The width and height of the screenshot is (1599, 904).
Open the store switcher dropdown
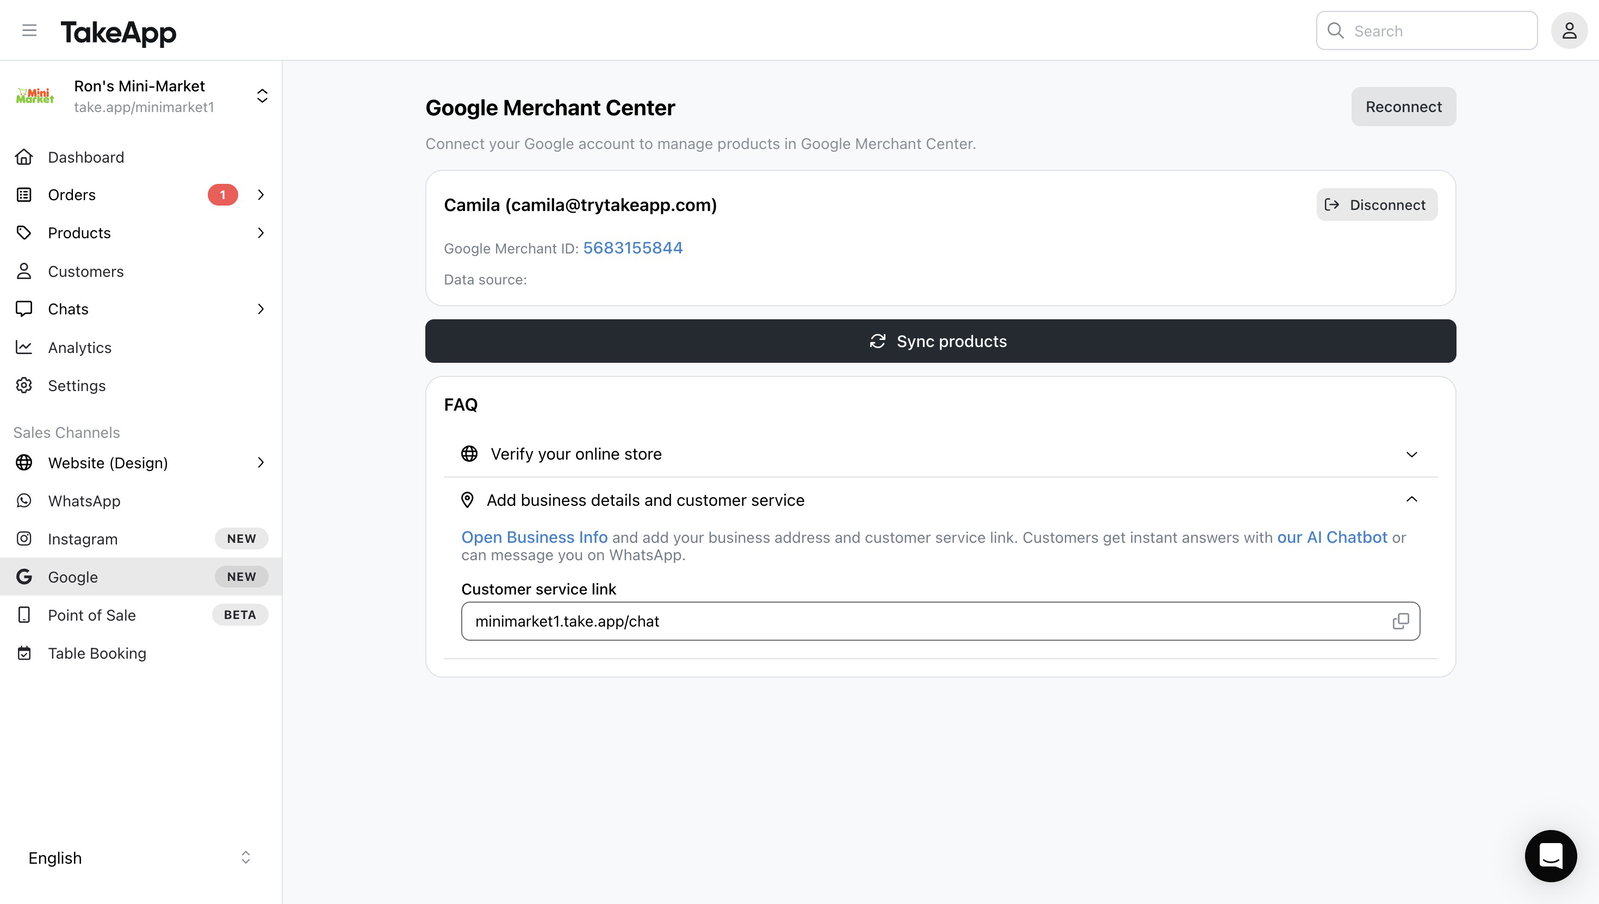[x=262, y=96]
